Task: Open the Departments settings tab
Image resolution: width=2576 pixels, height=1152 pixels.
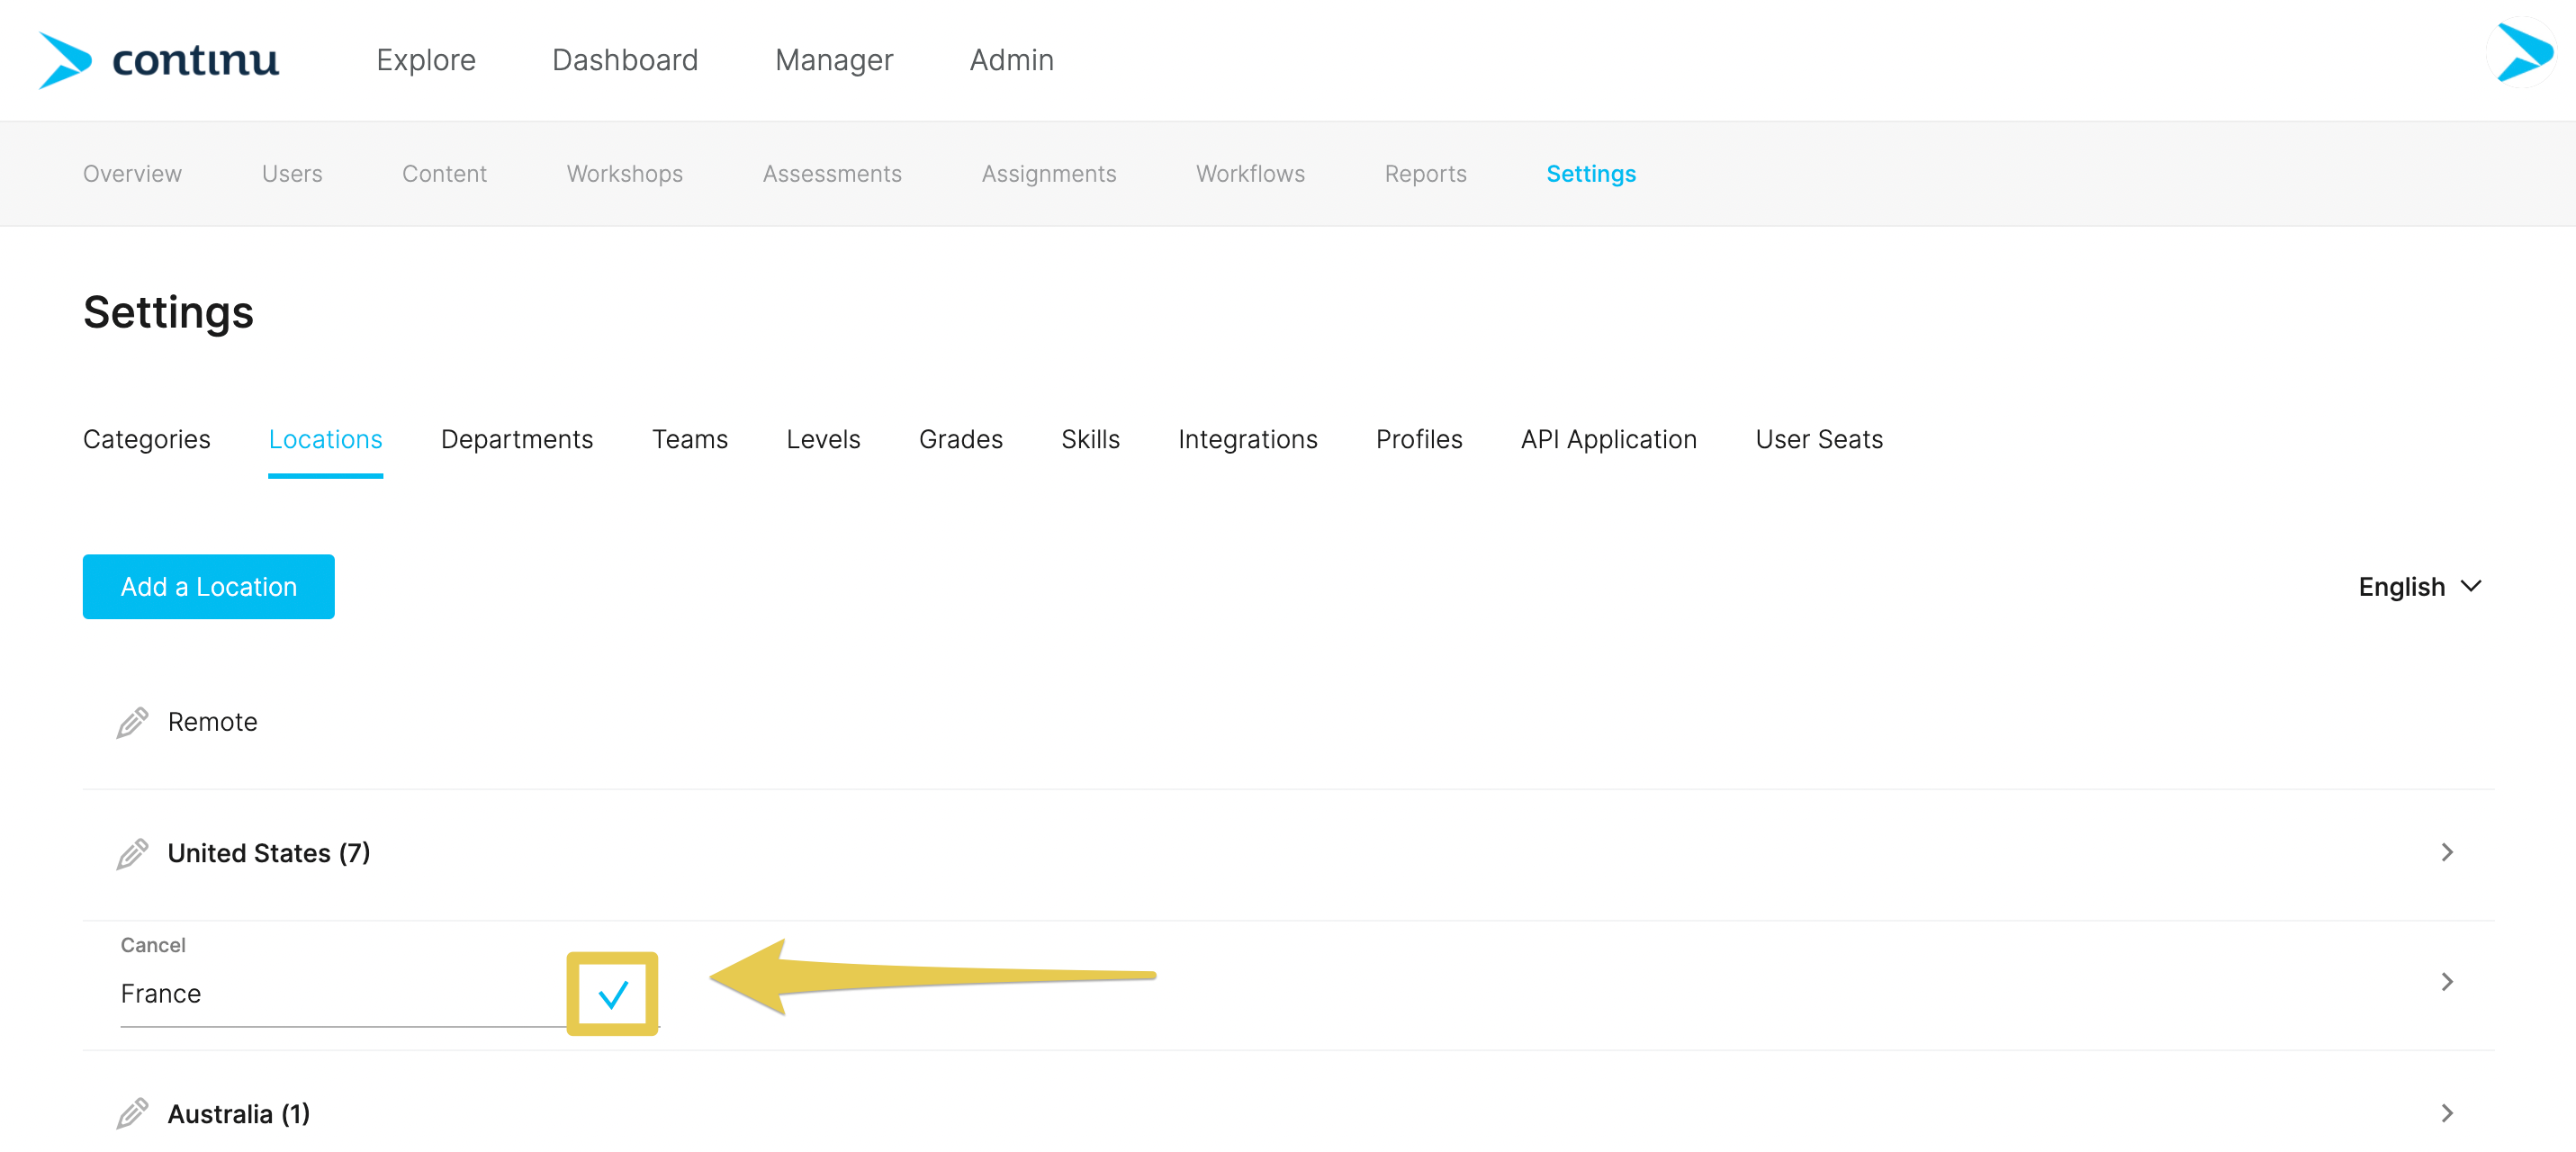Action: click(517, 440)
